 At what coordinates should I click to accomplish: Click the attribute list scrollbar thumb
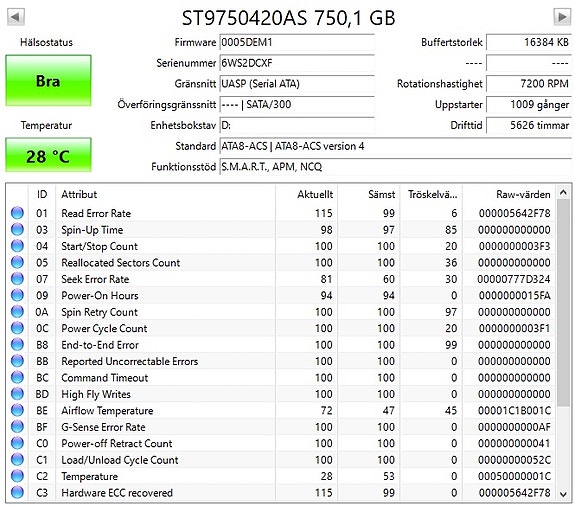(x=563, y=302)
